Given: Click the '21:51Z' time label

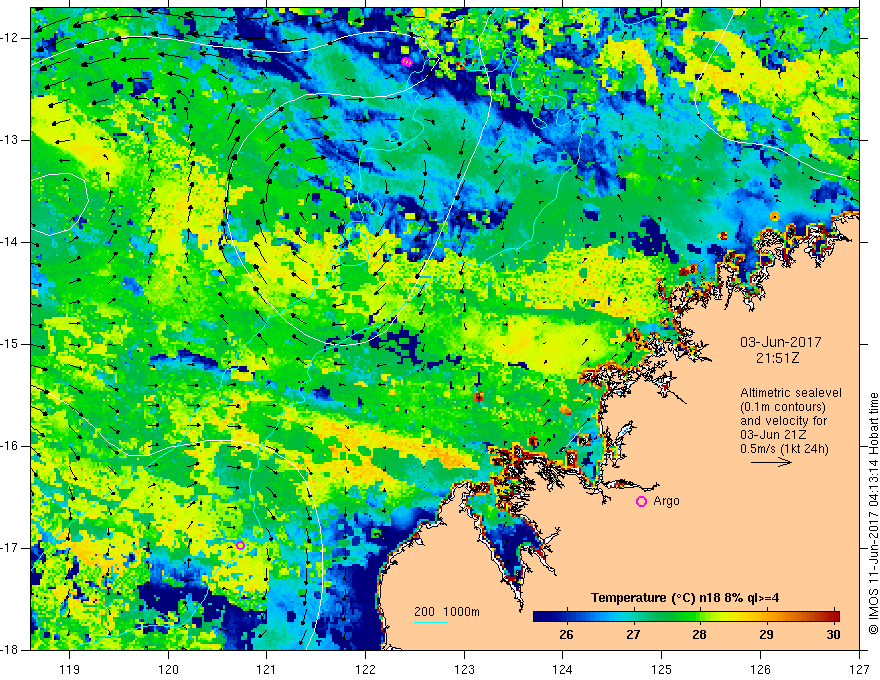Looking at the screenshot, I should [778, 358].
